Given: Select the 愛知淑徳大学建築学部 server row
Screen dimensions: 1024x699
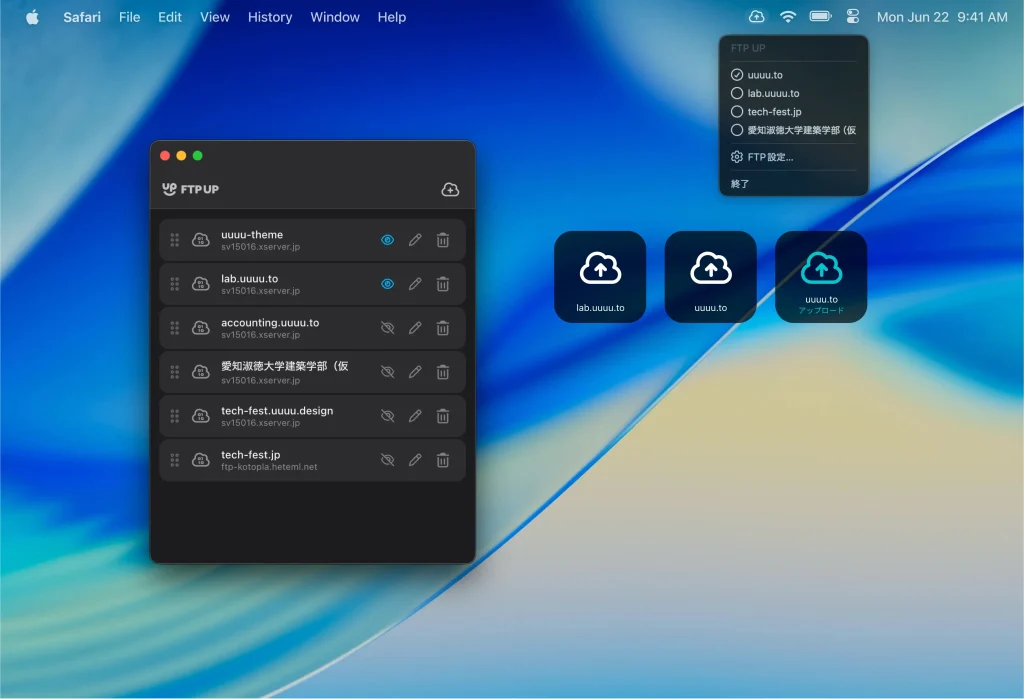Looking at the screenshot, I should click(x=285, y=372).
